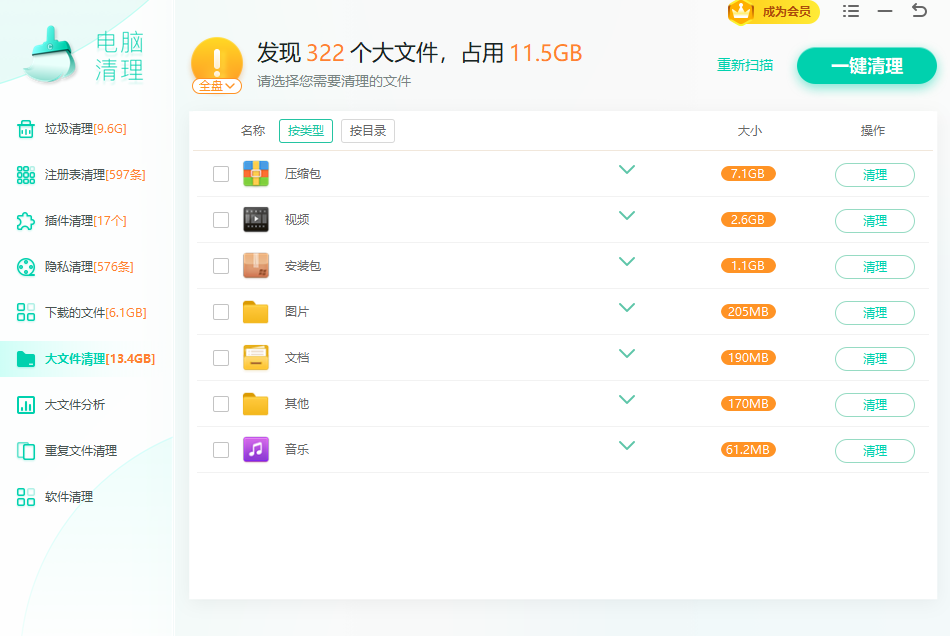Viewport: 950px width, 636px height.
Task: Switch to 按类型 view tab
Action: coord(306,131)
